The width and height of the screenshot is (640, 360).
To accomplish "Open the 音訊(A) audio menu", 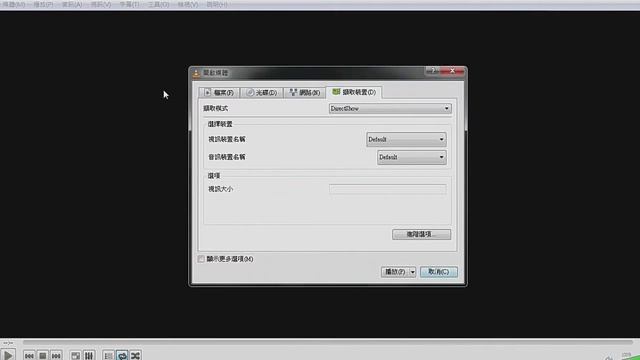I will tap(72, 4).
